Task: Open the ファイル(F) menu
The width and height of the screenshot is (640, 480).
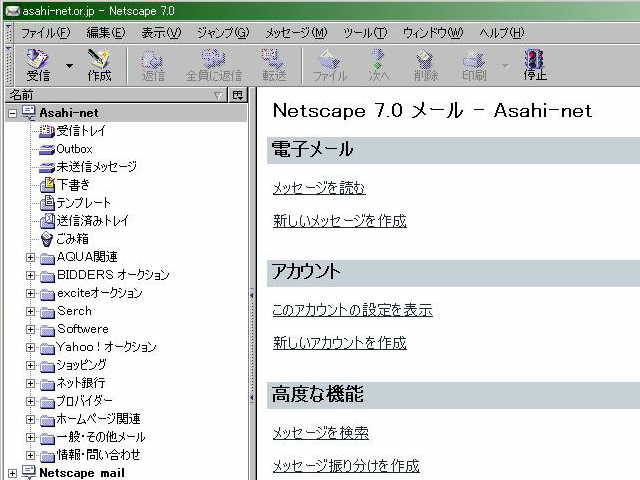Action: point(45,33)
